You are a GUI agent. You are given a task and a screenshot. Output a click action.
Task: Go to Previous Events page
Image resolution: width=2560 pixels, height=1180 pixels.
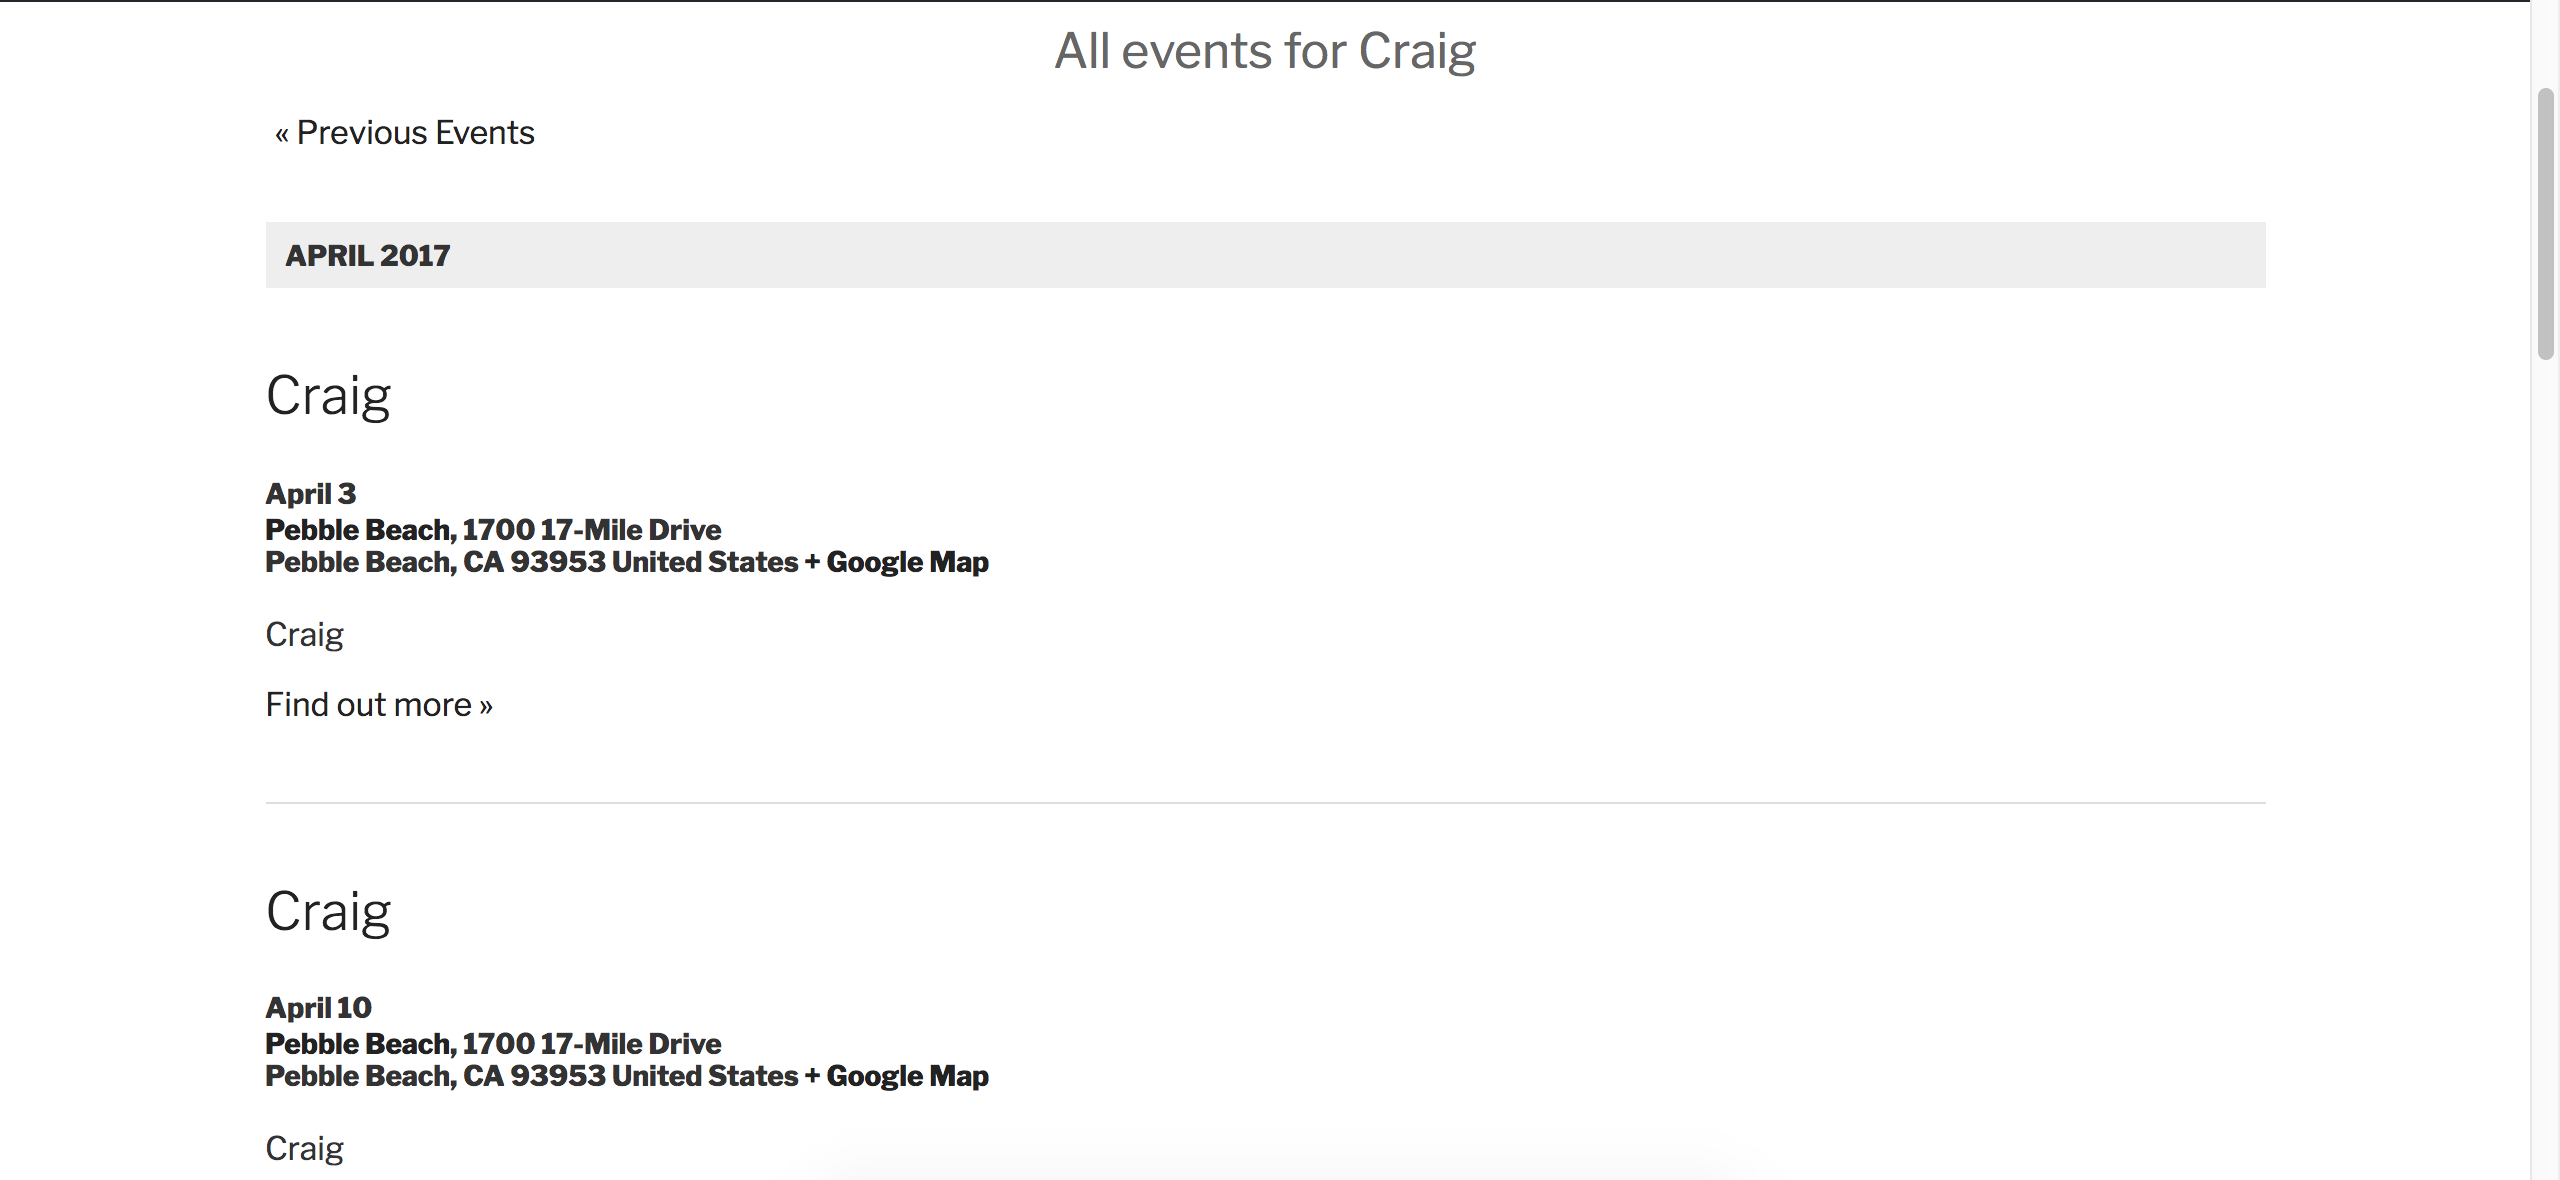(405, 133)
